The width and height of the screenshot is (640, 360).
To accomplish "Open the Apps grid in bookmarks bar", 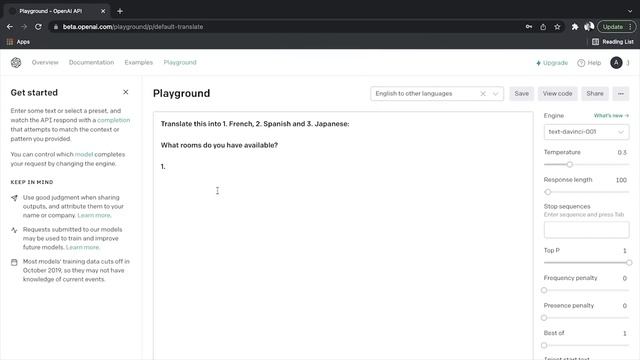I will pos(18,42).
